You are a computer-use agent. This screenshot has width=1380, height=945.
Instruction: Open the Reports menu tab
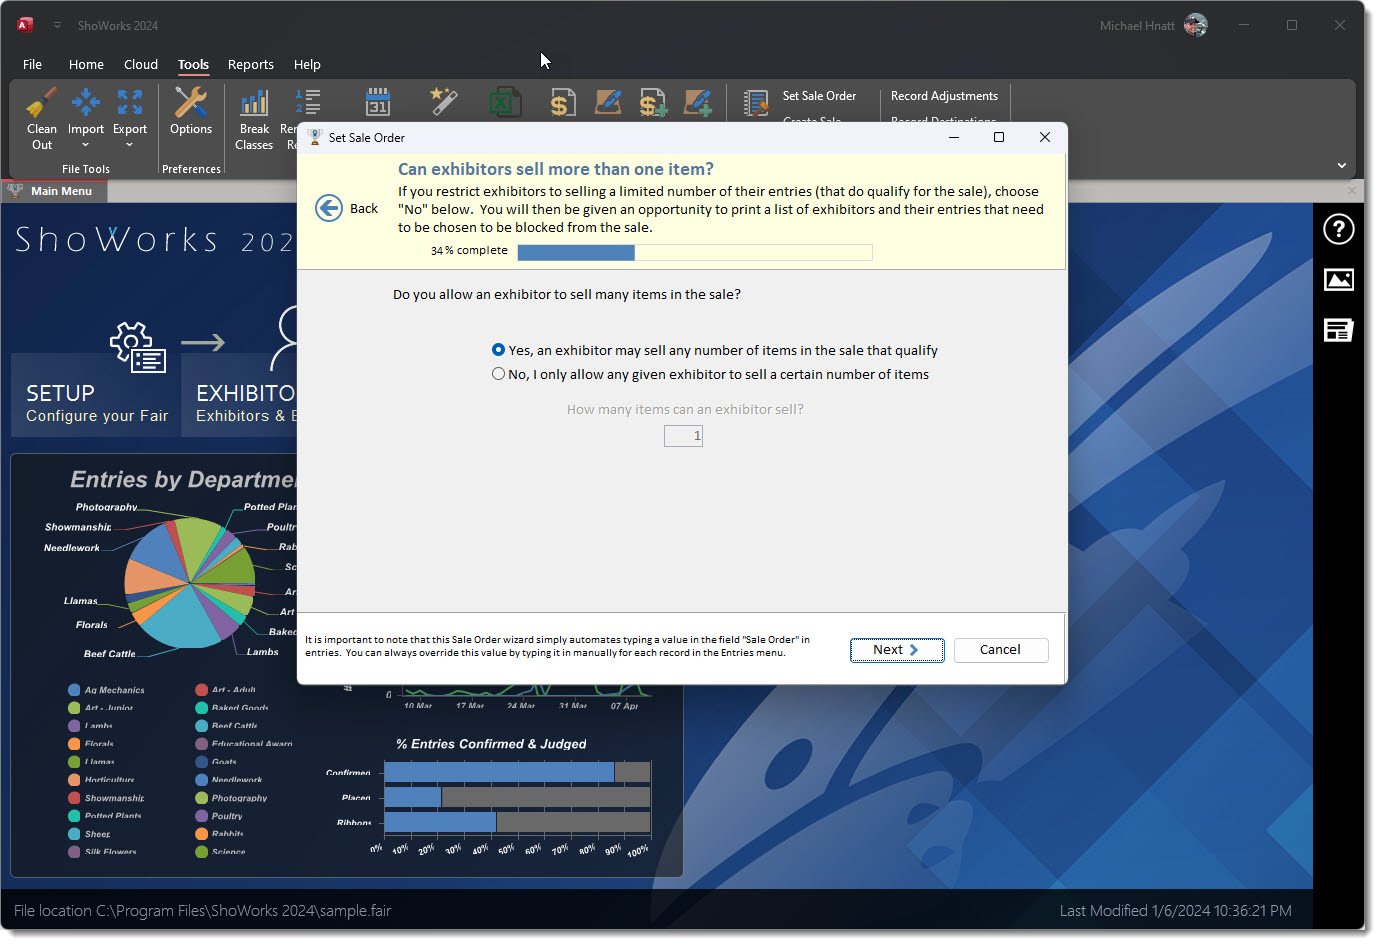(x=250, y=64)
